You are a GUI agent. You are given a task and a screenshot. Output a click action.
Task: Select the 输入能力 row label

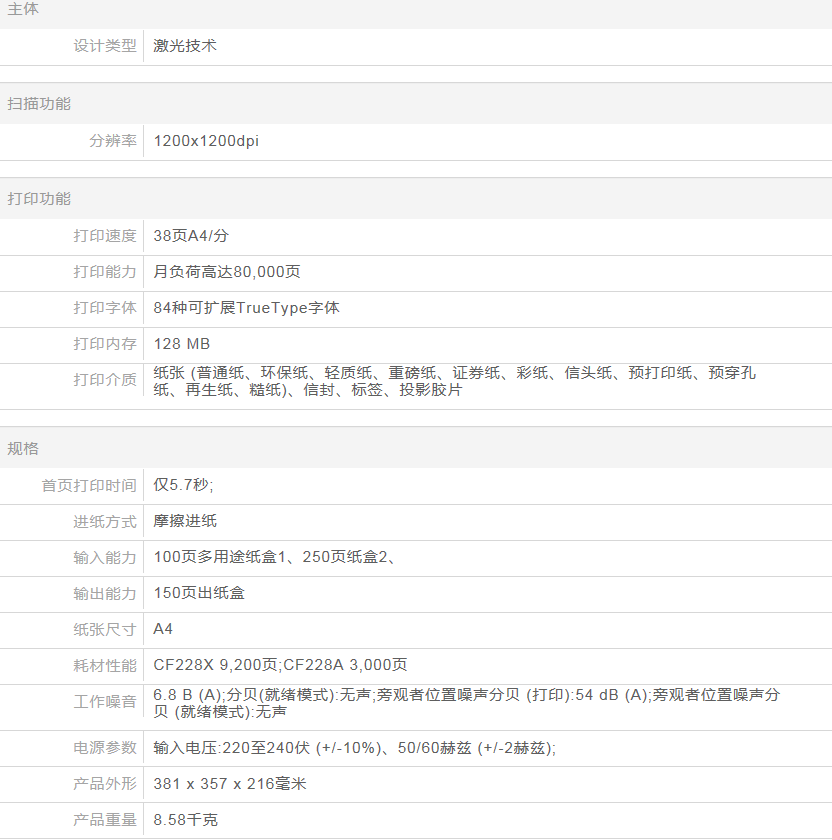pos(105,557)
